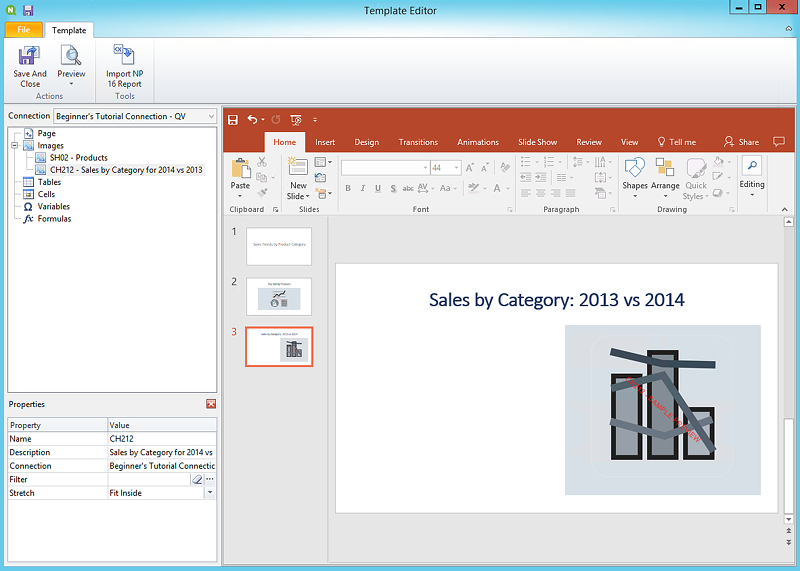This screenshot has width=800, height=571.
Task: Toggle italic text formatting
Action: pyautogui.click(x=362, y=188)
